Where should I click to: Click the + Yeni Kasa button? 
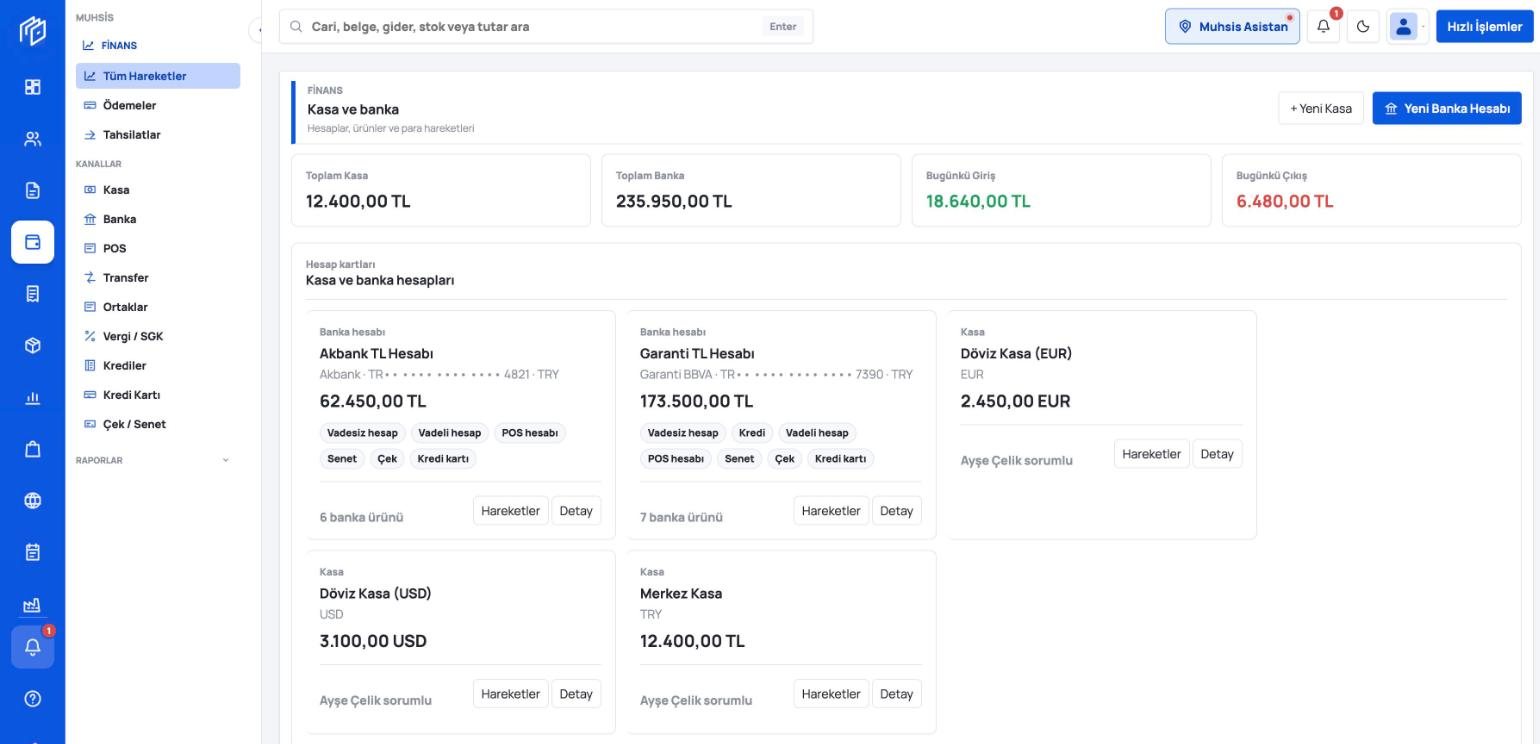tap(1321, 108)
